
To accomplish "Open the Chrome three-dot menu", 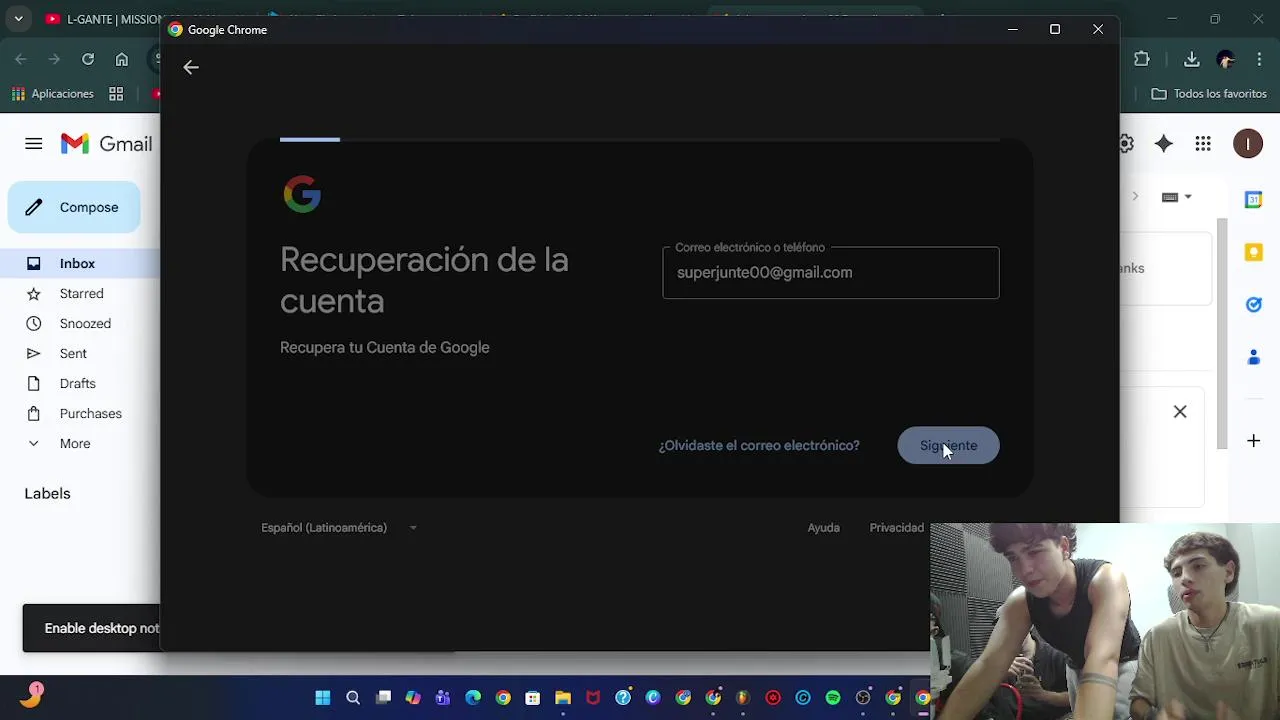I will coord(1261,59).
